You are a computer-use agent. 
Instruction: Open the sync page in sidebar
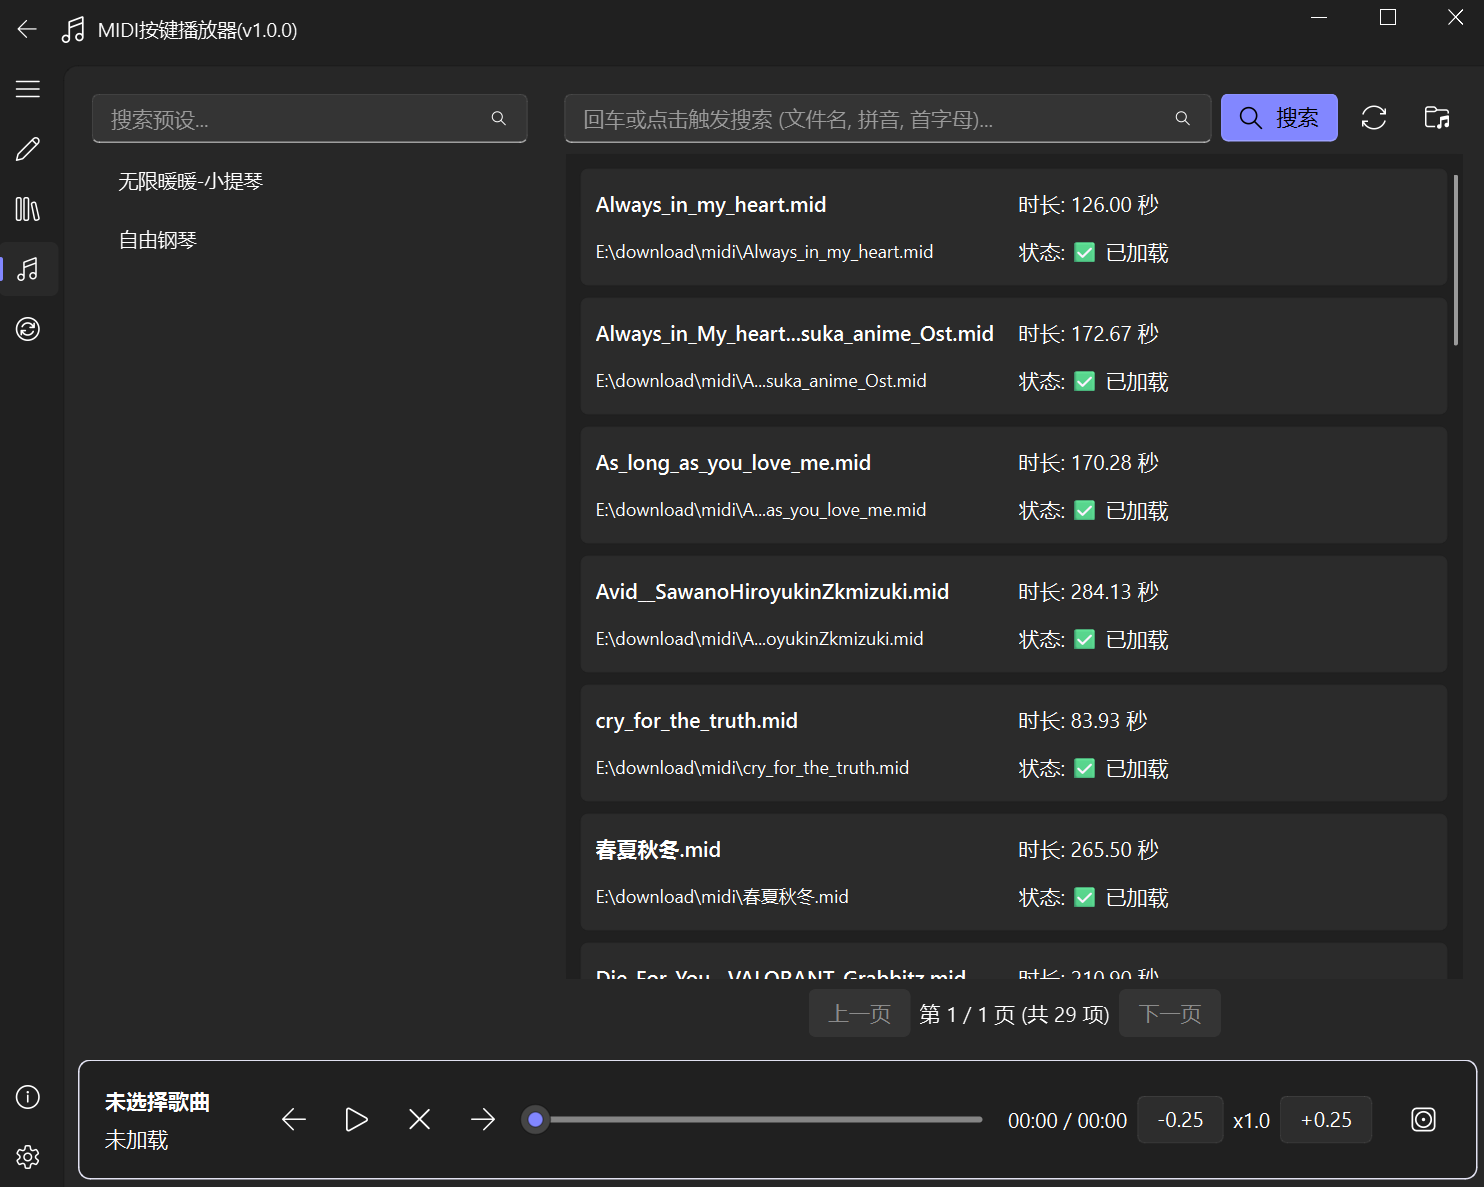click(28, 329)
